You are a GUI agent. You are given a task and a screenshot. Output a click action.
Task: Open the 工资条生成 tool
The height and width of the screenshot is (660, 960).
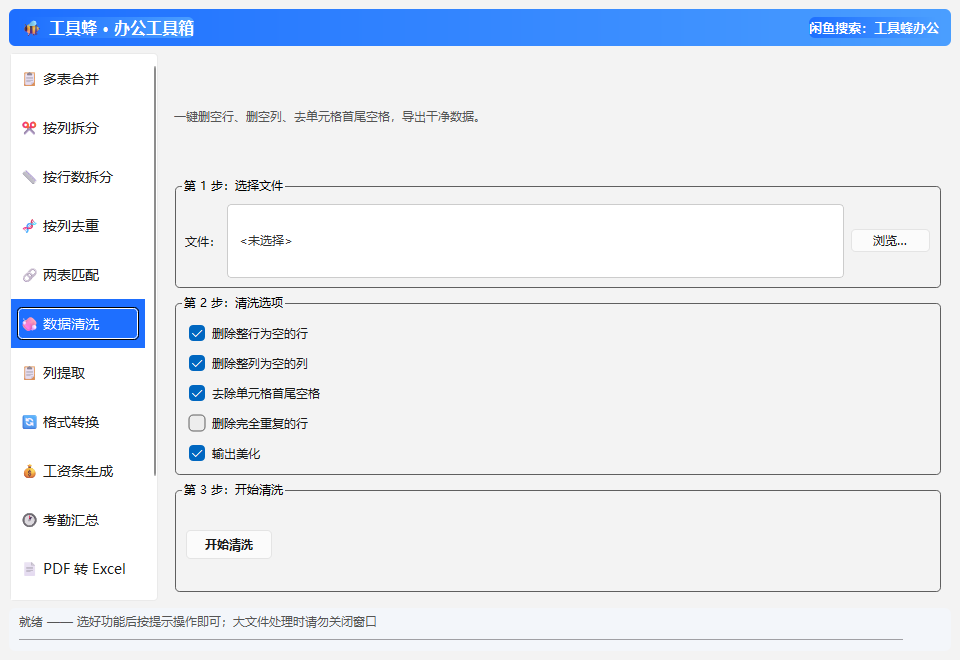(78, 471)
